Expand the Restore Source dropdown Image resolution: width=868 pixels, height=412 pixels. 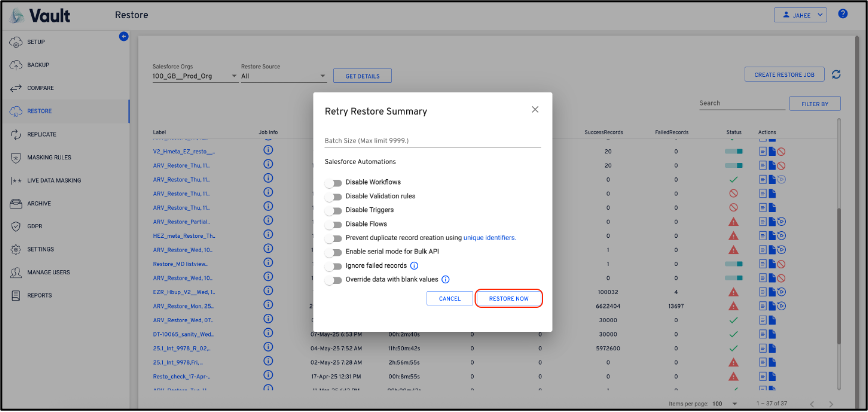[x=283, y=76]
